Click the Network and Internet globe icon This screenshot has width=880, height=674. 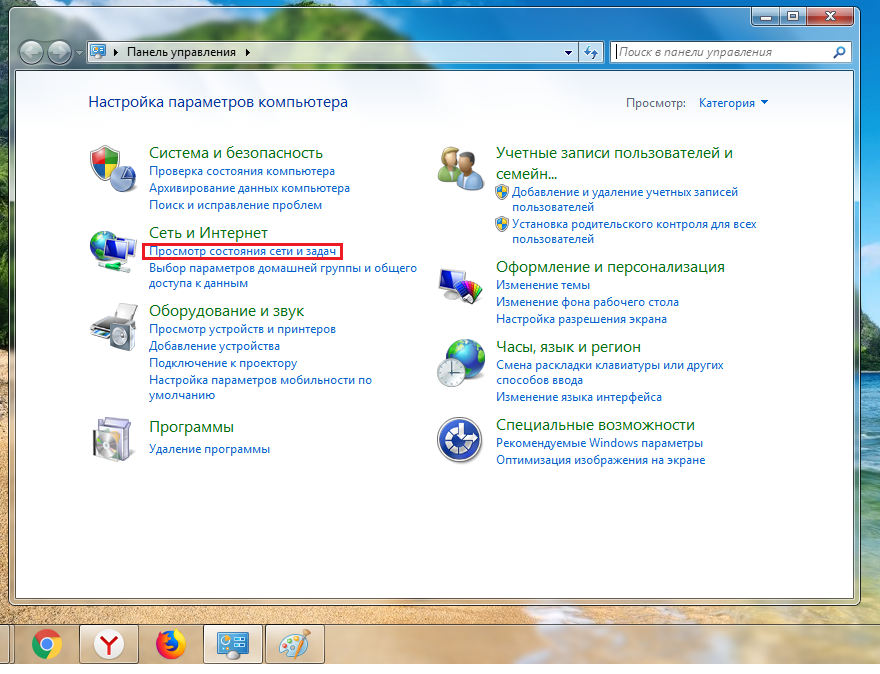point(112,250)
